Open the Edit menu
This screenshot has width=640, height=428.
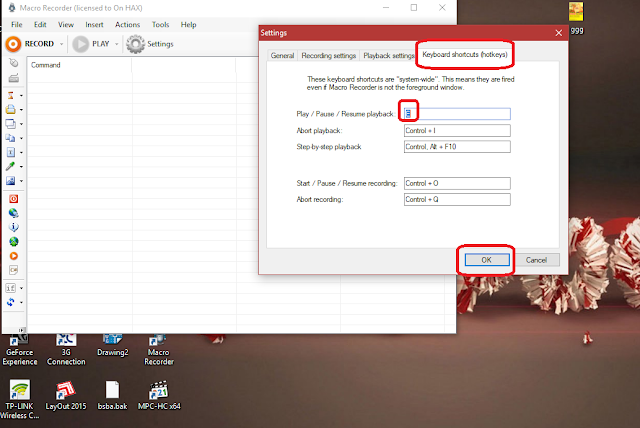40,24
